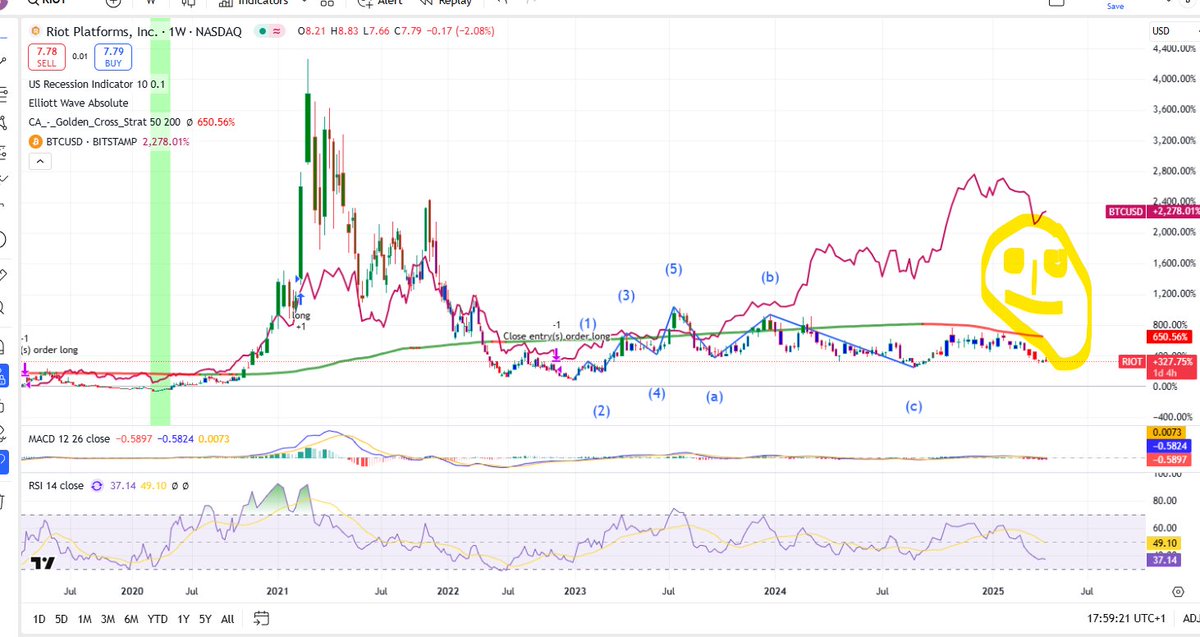This screenshot has height=637, width=1200.
Task: Start bar Replay mode
Action: pos(446,3)
